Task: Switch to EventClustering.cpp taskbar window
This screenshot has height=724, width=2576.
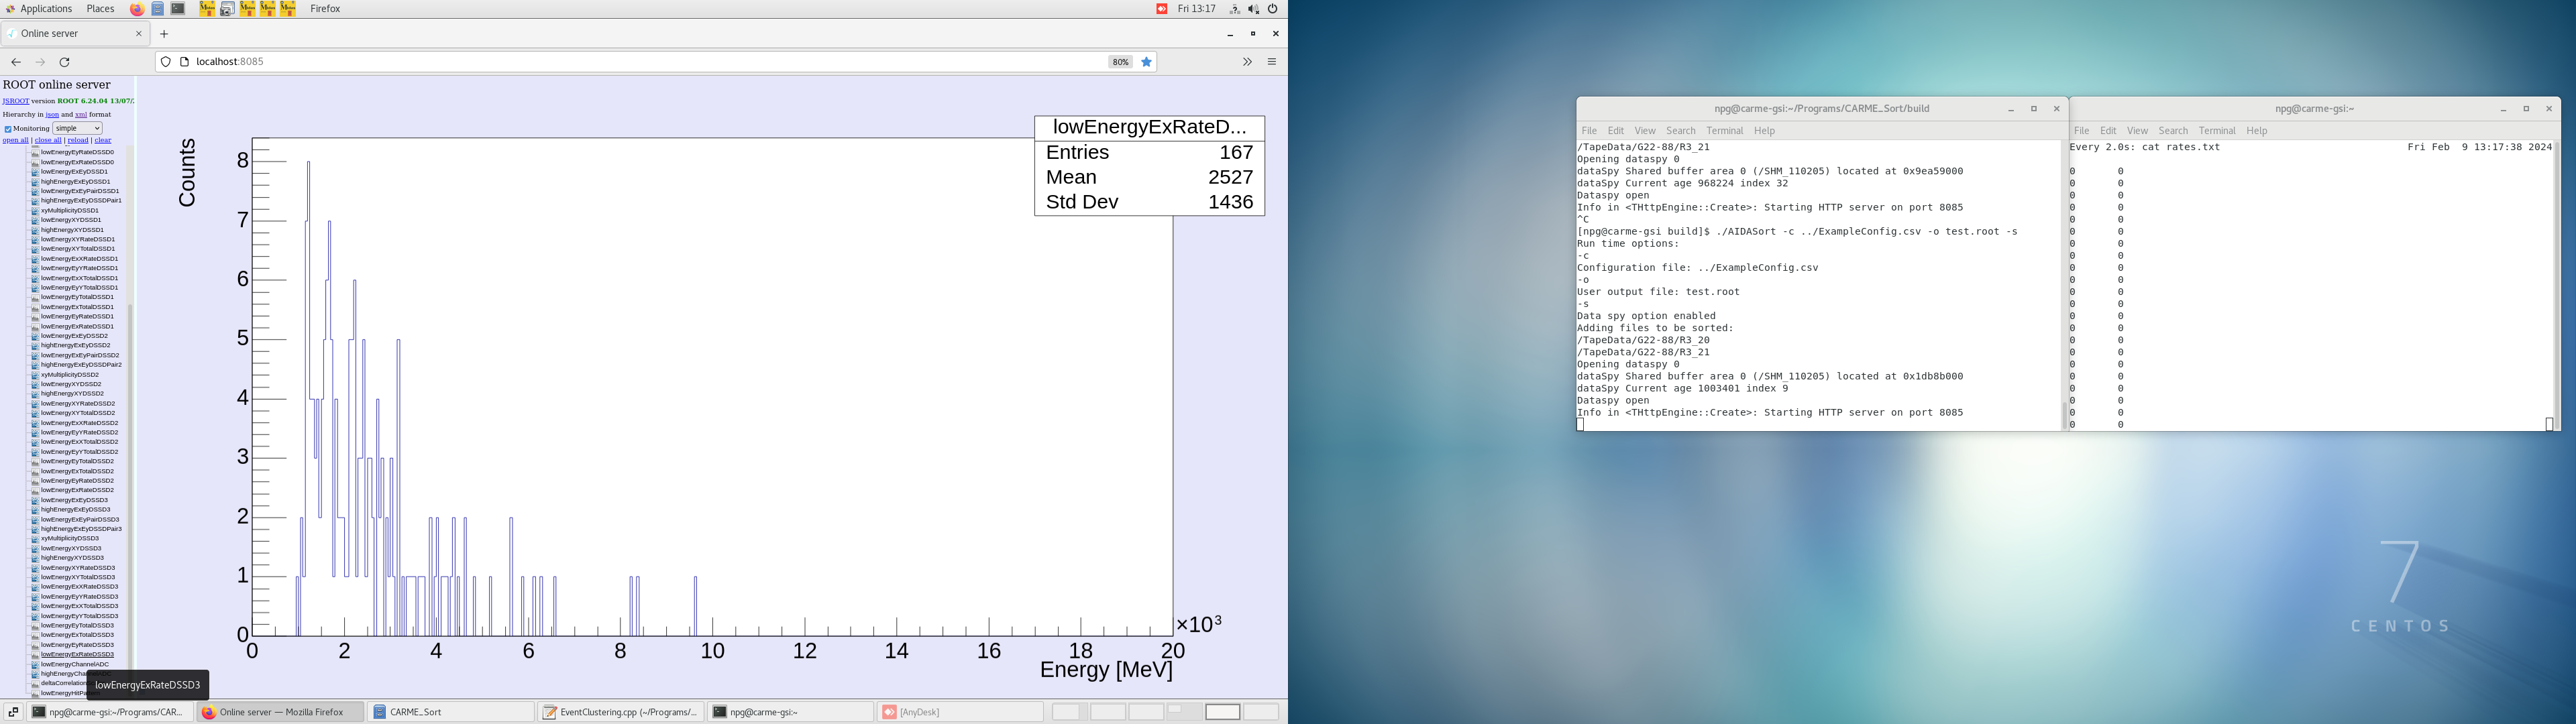Action: point(620,712)
